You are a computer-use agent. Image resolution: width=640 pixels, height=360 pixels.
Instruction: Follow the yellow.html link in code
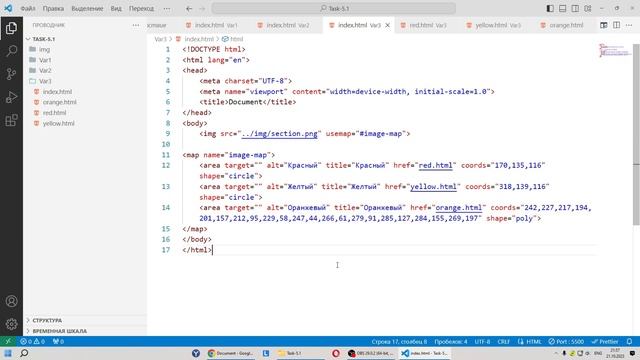433,187
